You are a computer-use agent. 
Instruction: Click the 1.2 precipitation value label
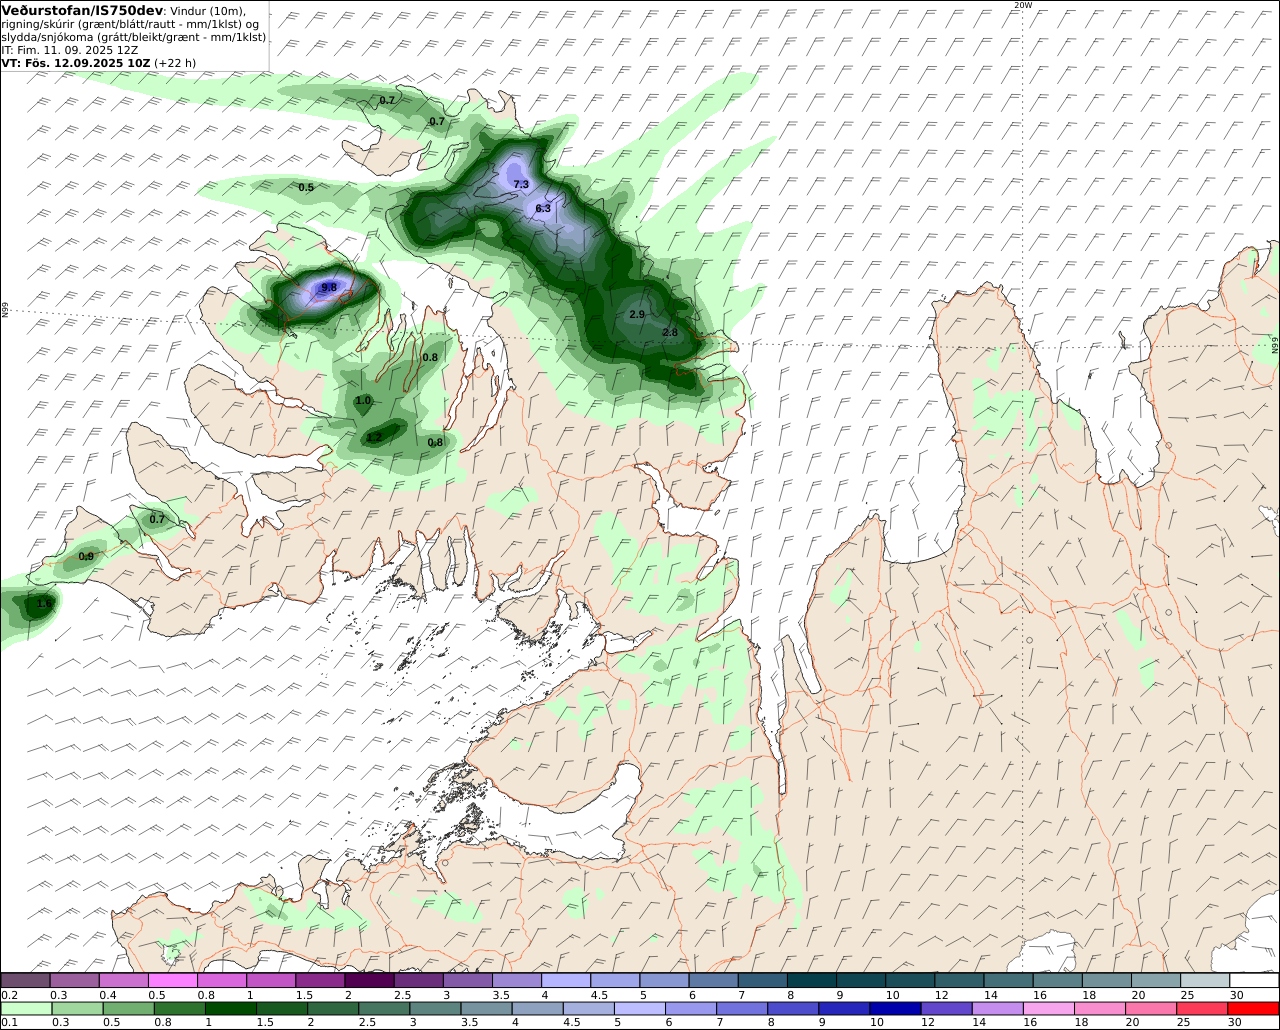(374, 438)
